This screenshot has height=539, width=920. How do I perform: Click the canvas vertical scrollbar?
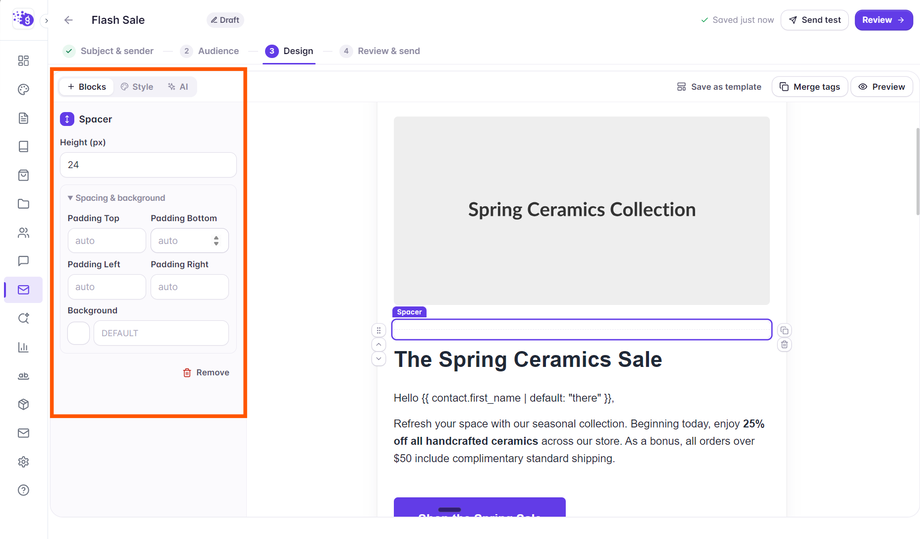coord(917,172)
